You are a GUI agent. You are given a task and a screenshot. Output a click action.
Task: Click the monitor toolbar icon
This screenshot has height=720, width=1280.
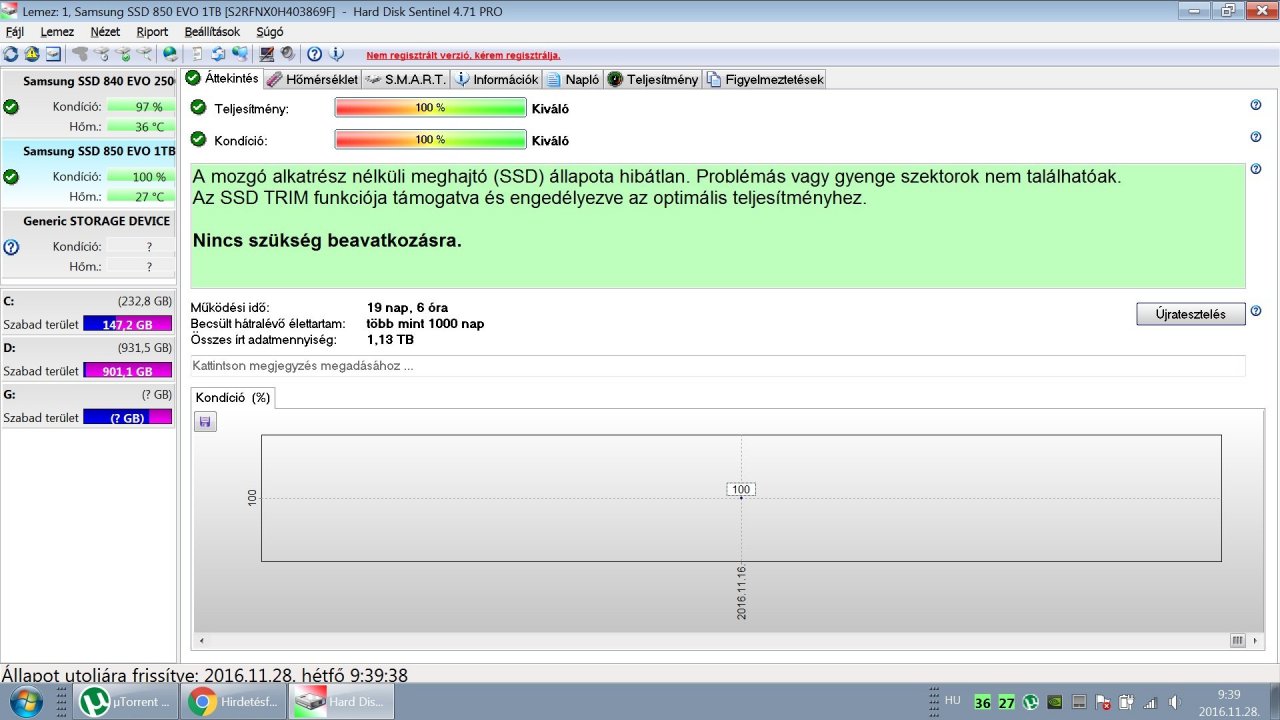coord(266,54)
